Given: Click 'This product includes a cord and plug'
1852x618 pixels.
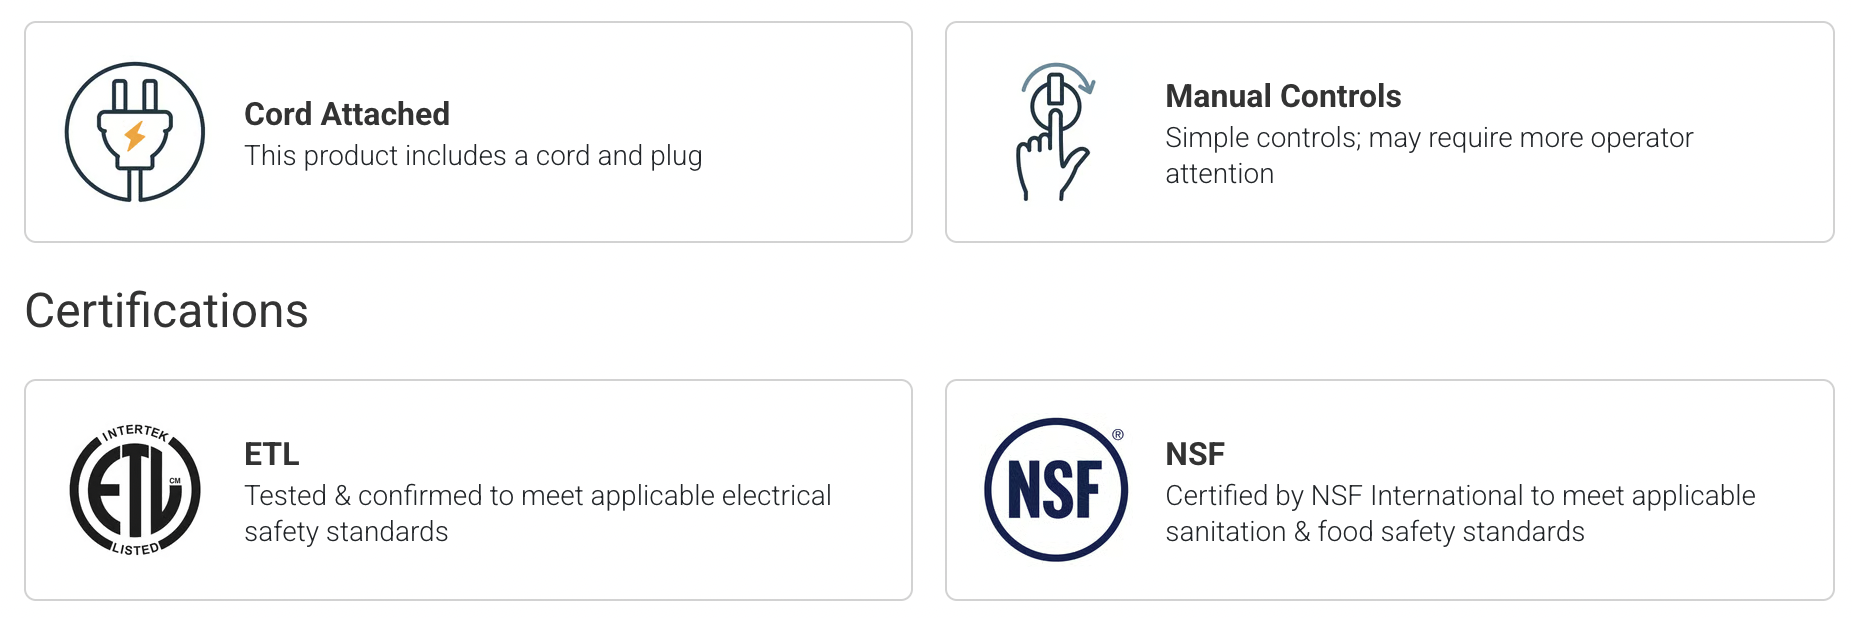Looking at the screenshot, I should coord(473,156).
